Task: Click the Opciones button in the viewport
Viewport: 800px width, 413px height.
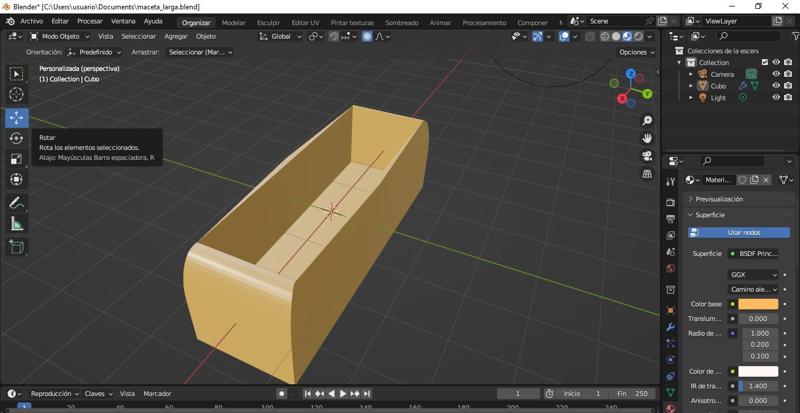Action: tap(636, 52)
